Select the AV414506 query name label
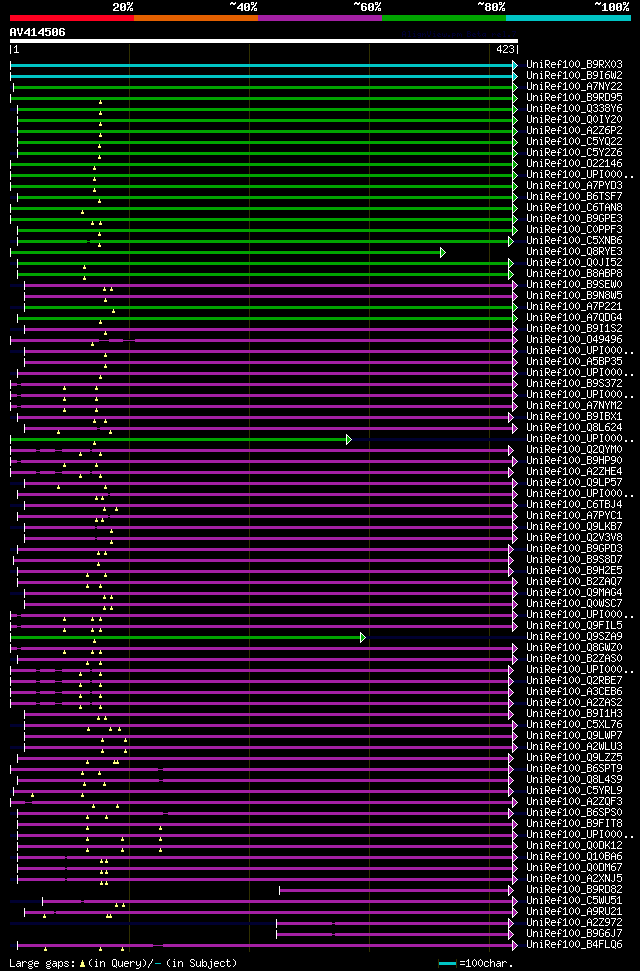The height and width of the screenshot is (971, 640). 37,32
